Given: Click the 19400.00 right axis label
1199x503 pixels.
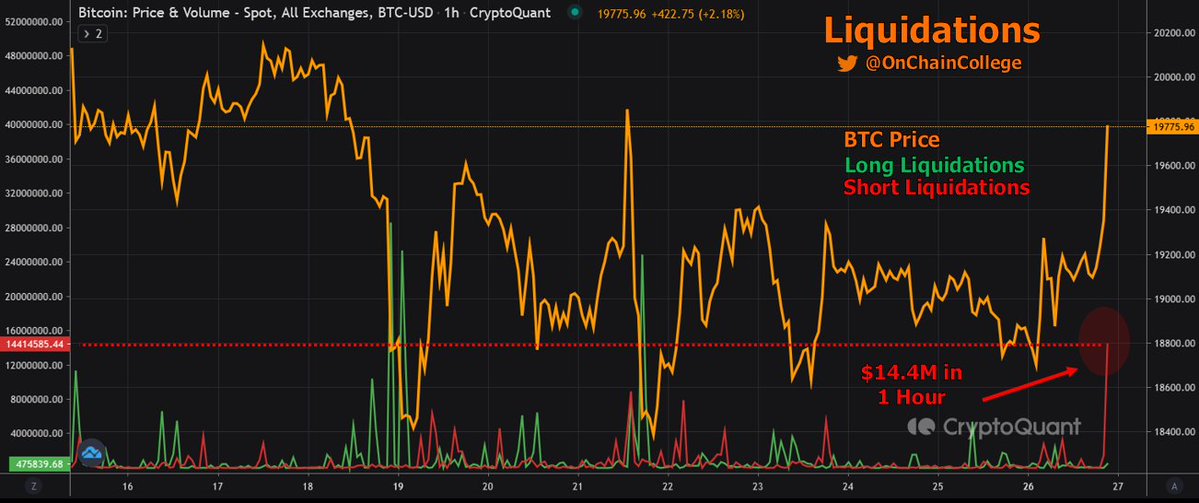Looking at the screenshot, I should coord(1173,210).
